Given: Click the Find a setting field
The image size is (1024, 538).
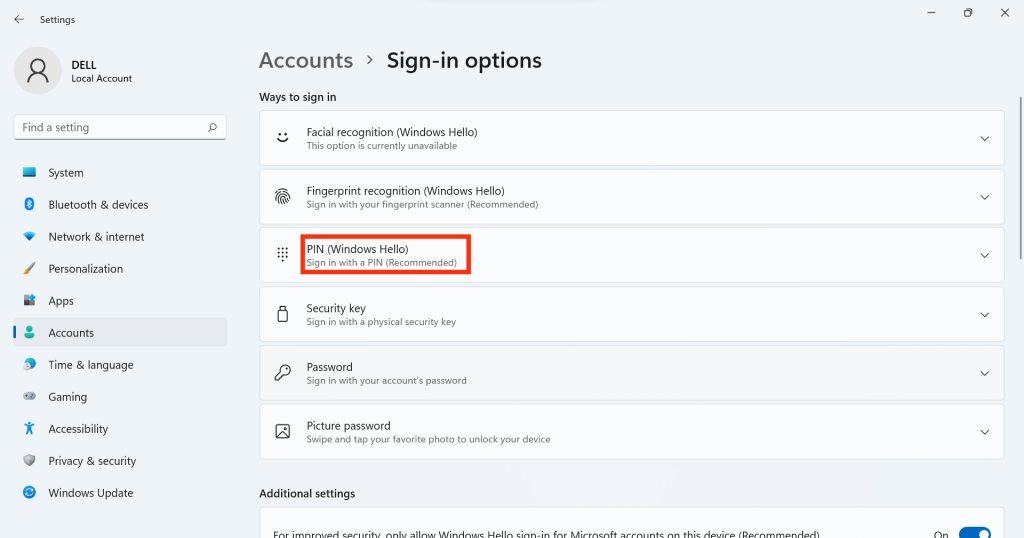Looking at the screenshot, I should 120,127.
